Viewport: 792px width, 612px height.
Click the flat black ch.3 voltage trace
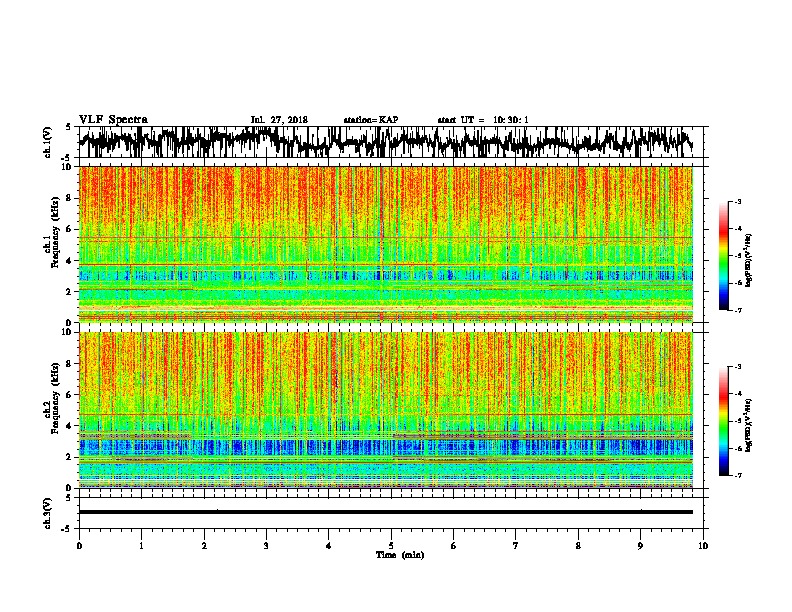[386, 512]
